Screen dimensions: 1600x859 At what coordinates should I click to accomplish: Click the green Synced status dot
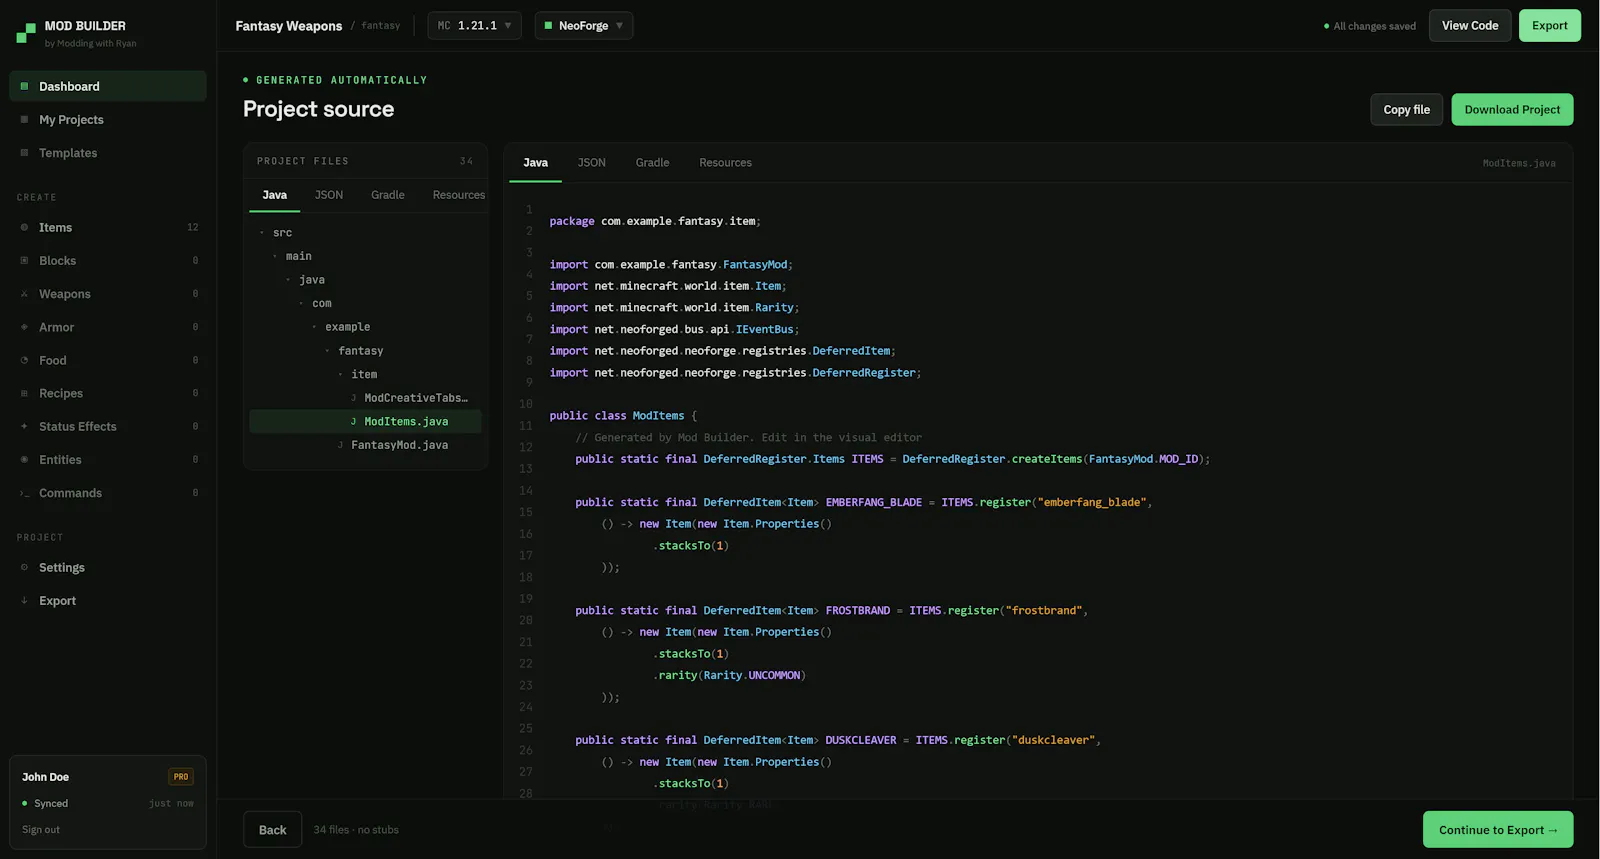click(25, 803)
